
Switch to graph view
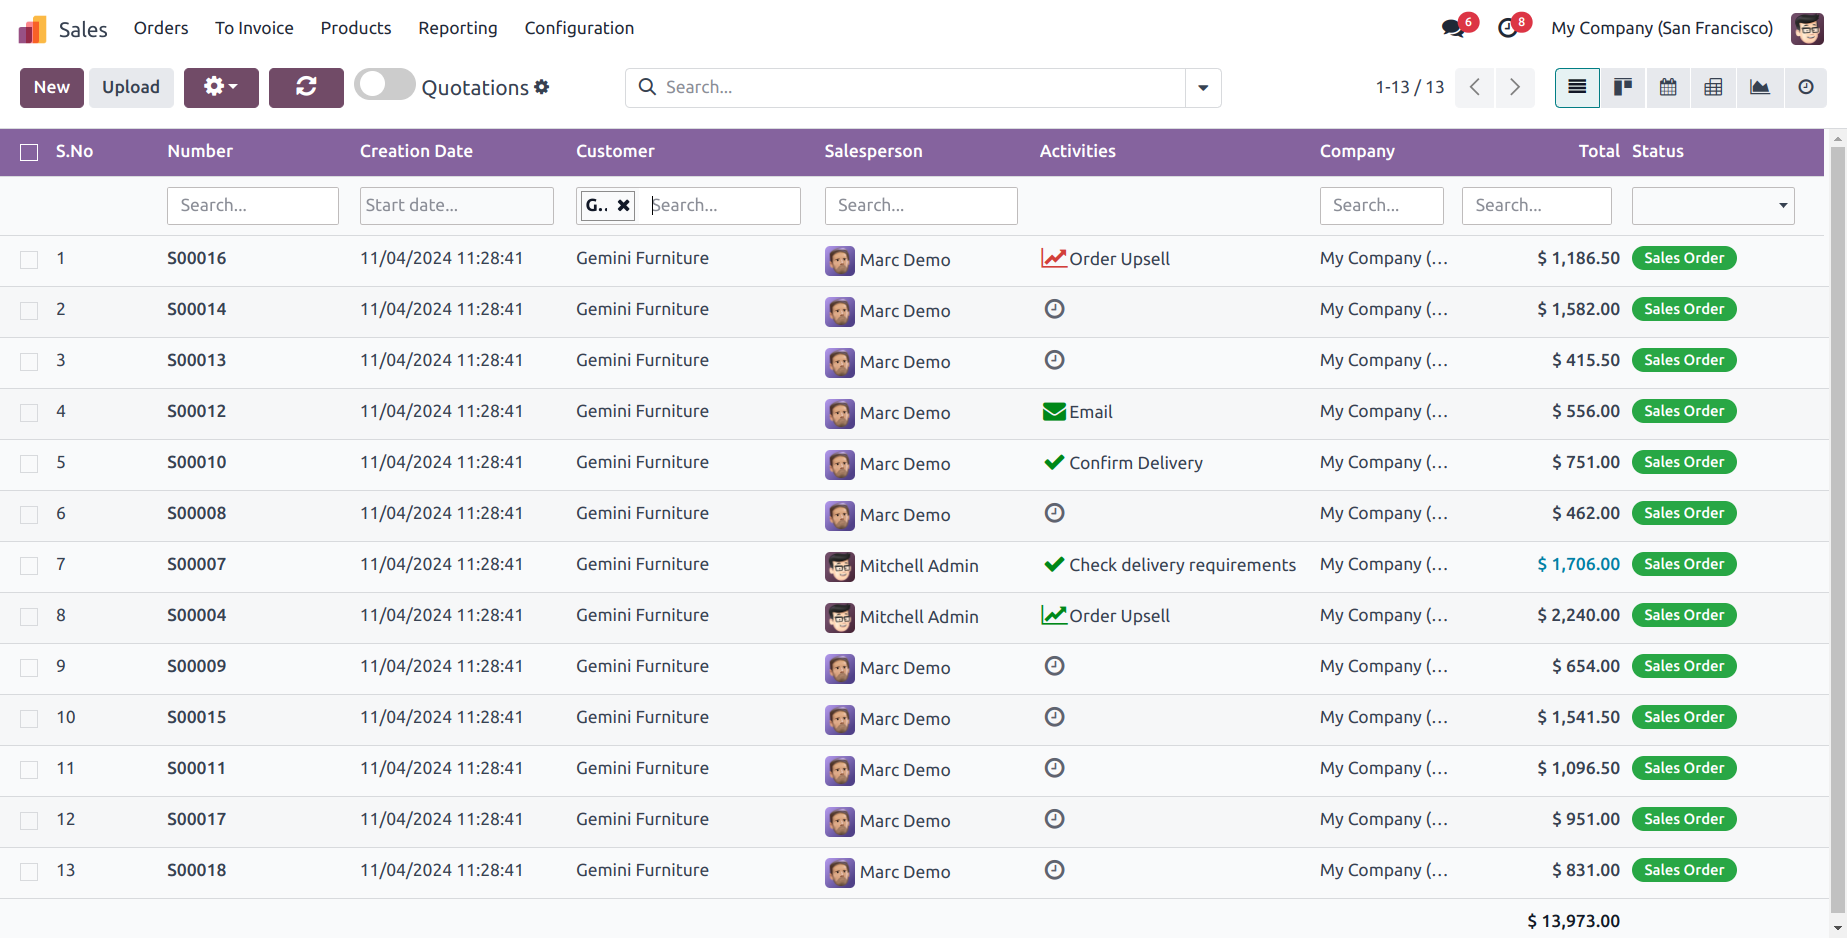[x=1760, y=87]
